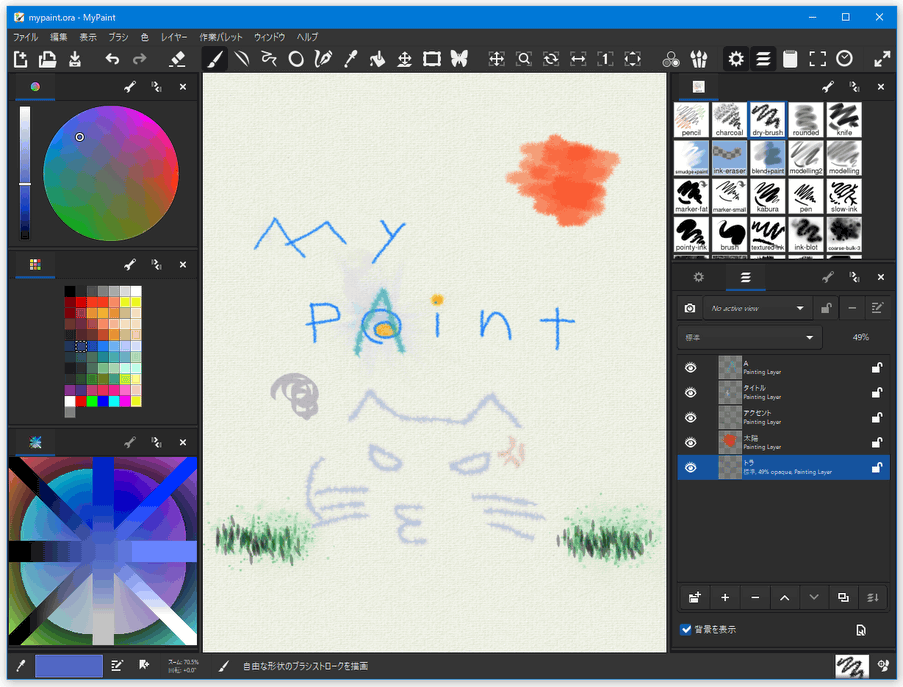
Task: Click the Fit View toolbar icon
Action: (632, 59)
